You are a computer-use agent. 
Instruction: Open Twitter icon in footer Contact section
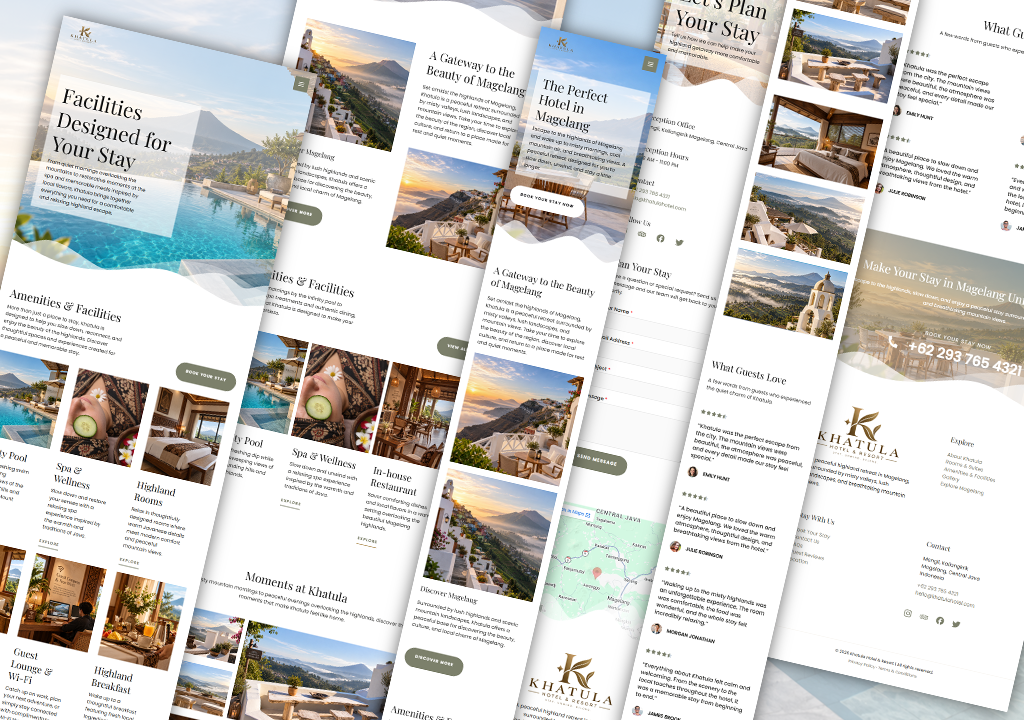pos(955,624)
